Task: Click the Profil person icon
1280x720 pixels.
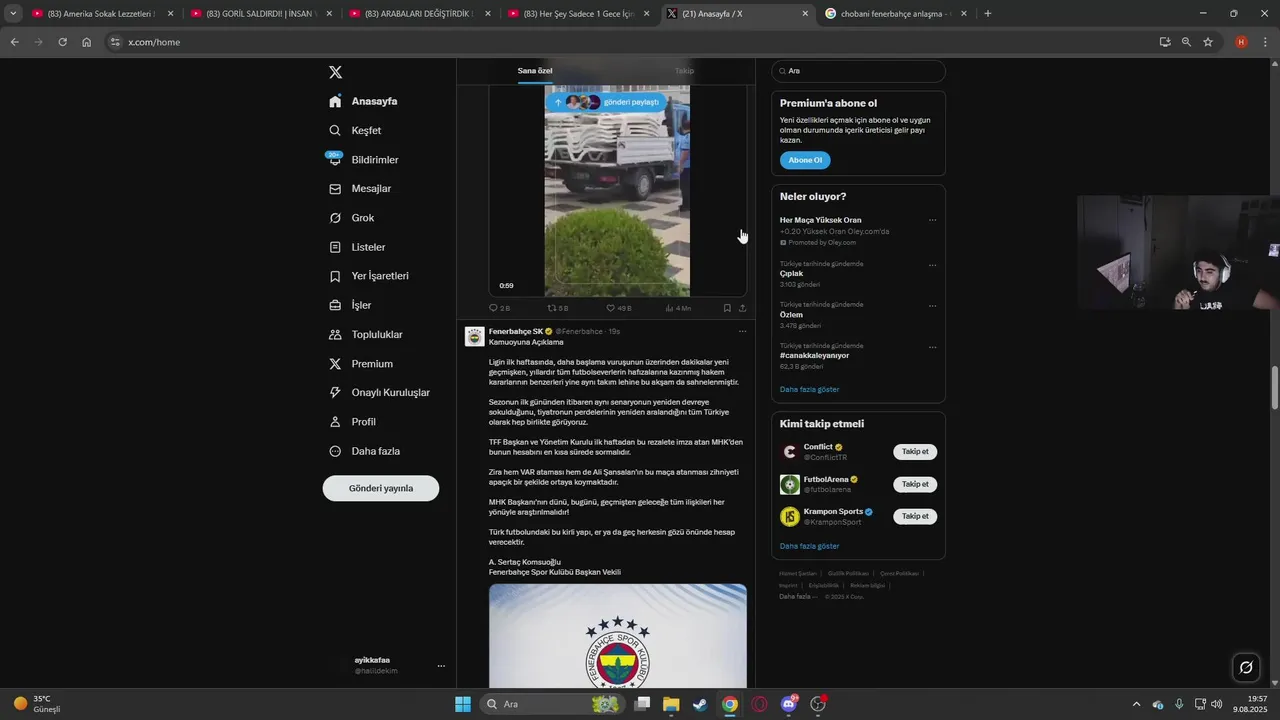Action: 336,421
